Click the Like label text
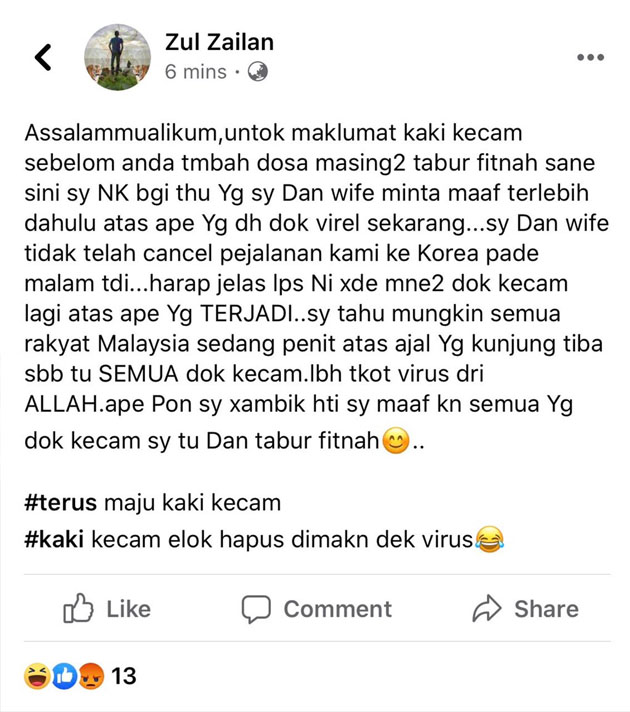The image size is (630, 712). pyautogui.click(x=129, y=609)
